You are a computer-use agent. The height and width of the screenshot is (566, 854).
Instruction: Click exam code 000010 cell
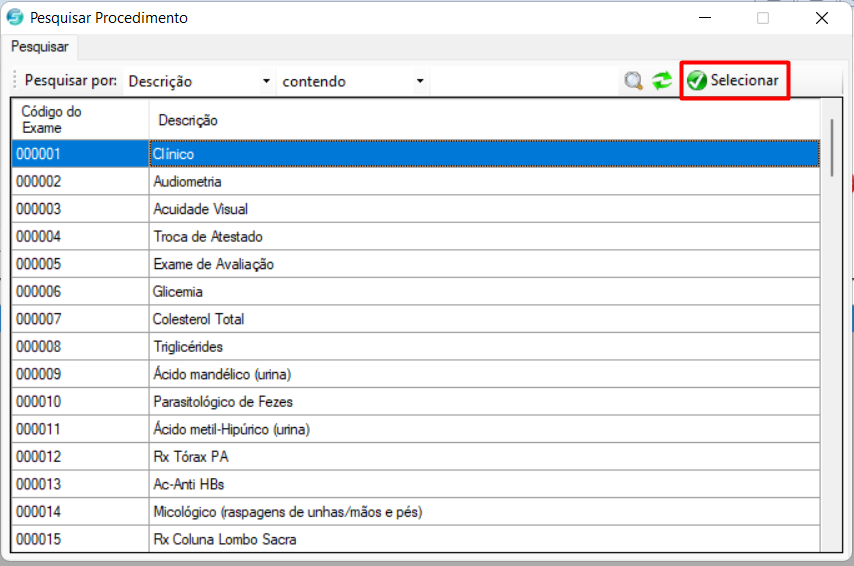coord(80,401)
